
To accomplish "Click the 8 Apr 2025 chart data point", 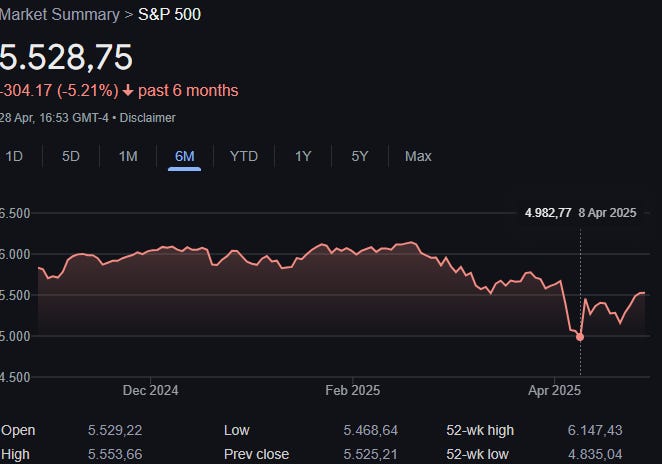I will (x=580, y=337).
